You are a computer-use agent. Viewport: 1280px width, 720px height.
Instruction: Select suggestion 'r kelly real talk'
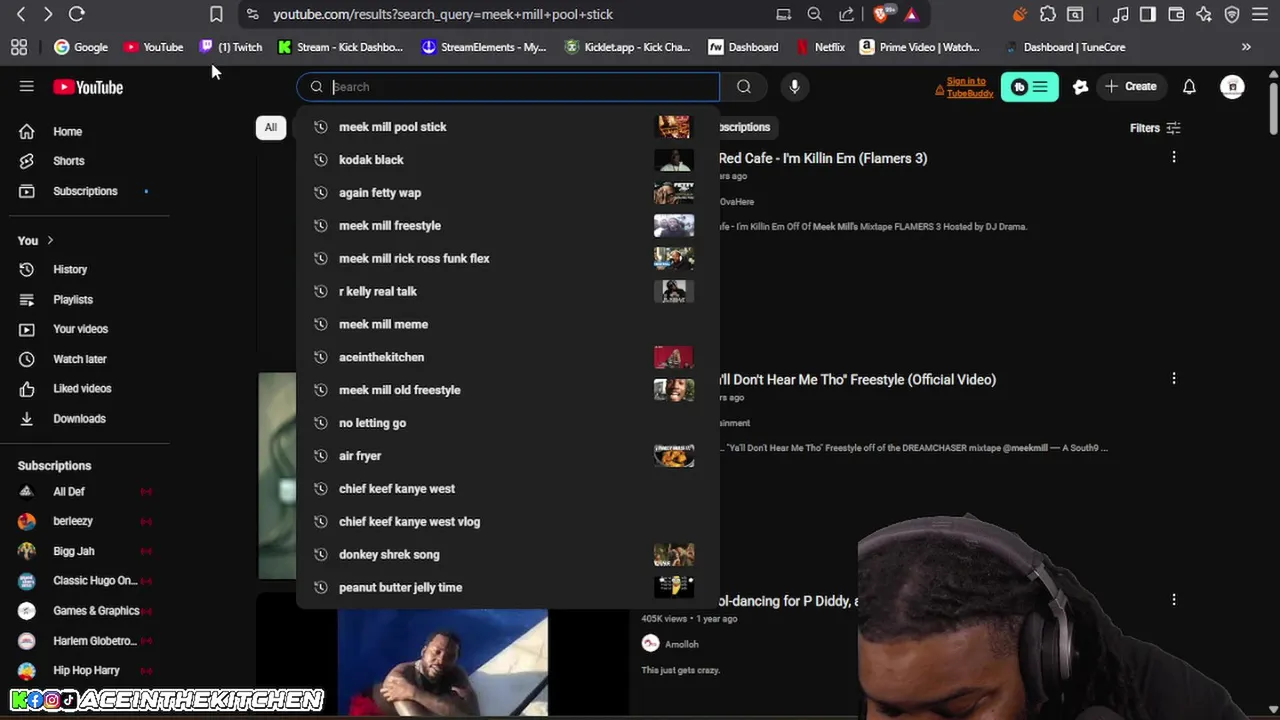[x=508, y=291]
